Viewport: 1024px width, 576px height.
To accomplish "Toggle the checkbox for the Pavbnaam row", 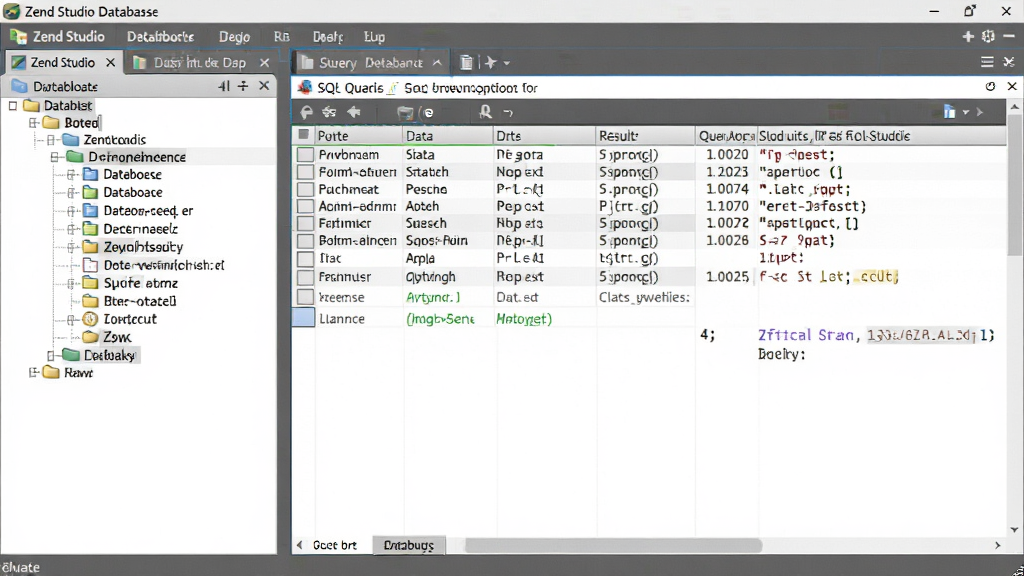I will pyautogui.click(x=305, y=155).
